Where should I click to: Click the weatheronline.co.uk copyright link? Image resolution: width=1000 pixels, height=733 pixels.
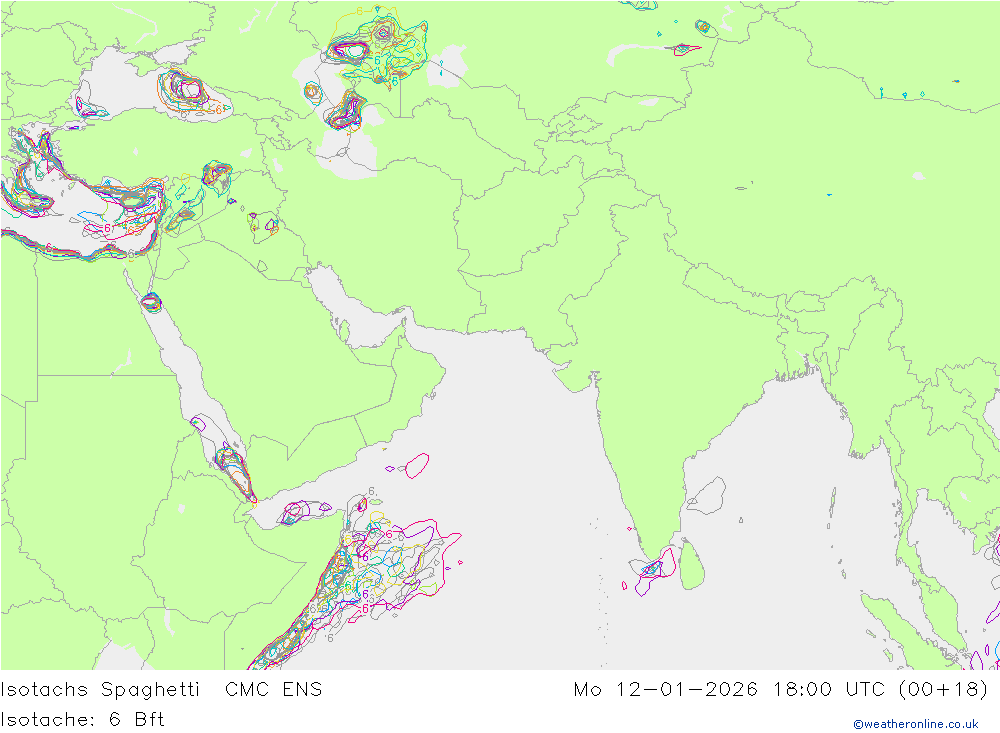(x=915, y=724)
